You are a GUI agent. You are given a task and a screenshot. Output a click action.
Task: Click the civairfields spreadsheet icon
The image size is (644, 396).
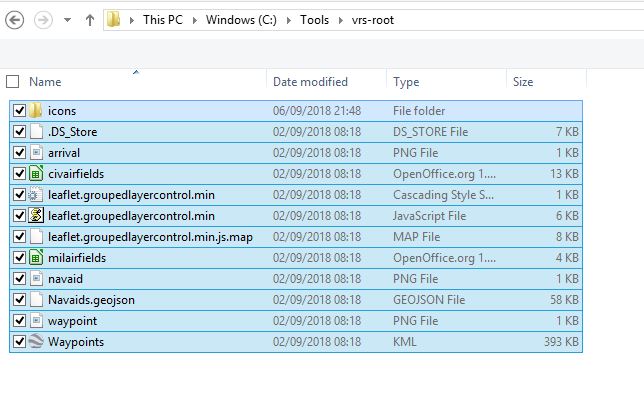pos(36,173)
